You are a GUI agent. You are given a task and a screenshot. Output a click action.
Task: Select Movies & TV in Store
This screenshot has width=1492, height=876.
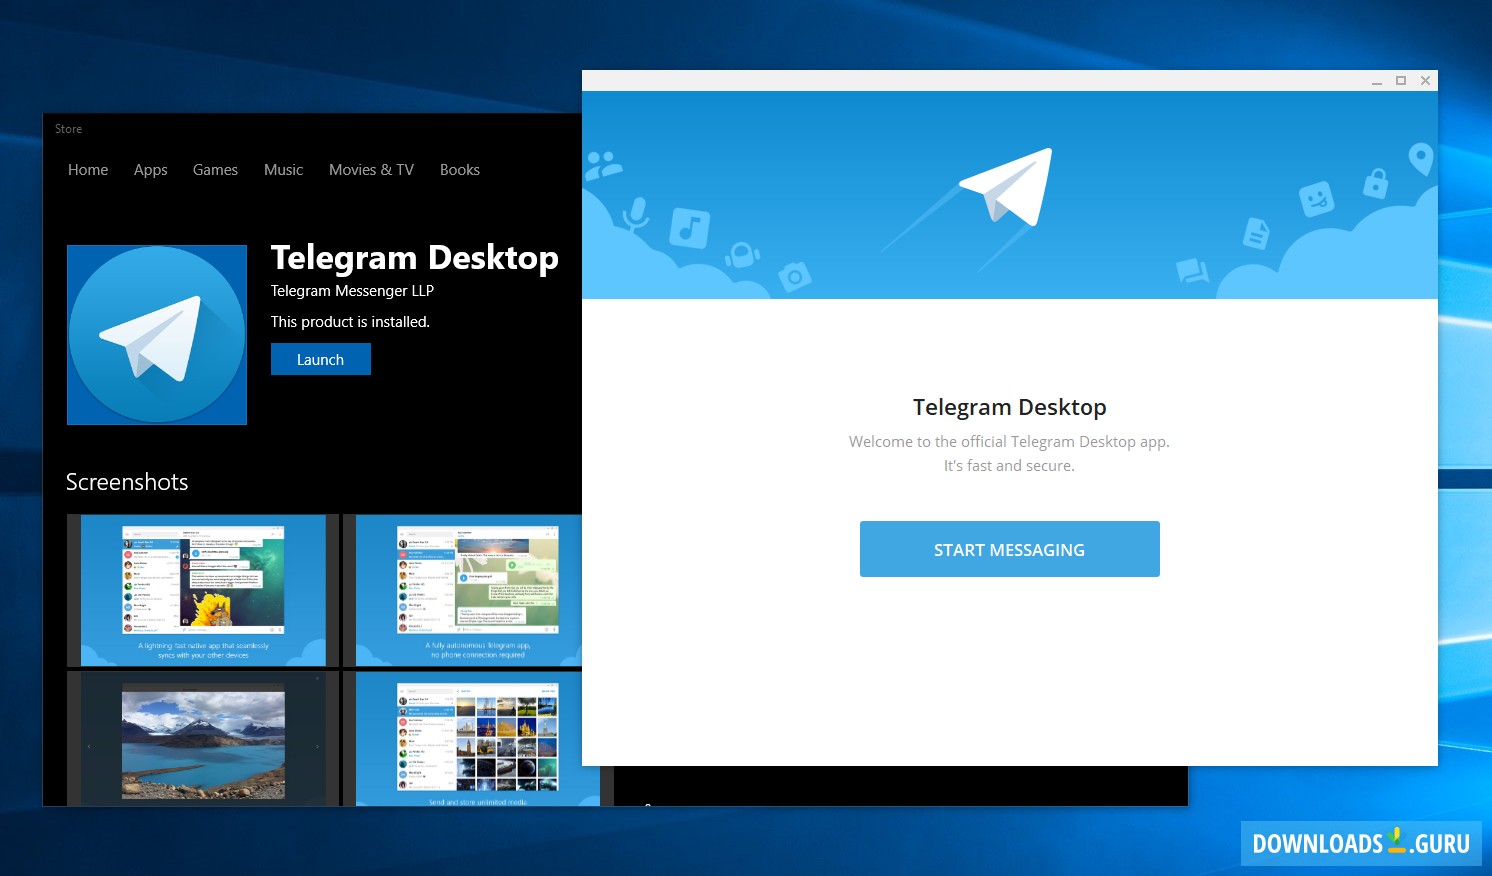tap(371, 170)
